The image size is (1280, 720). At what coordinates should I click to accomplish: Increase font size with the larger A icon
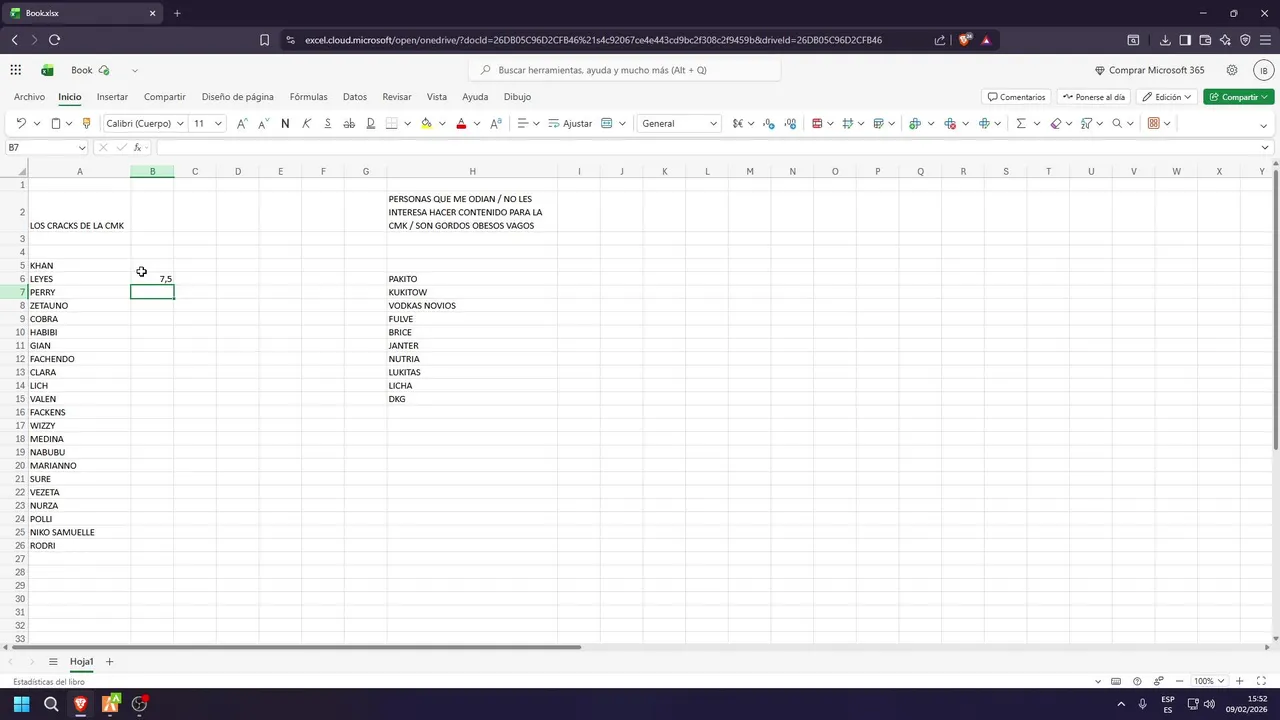[242, 123]
